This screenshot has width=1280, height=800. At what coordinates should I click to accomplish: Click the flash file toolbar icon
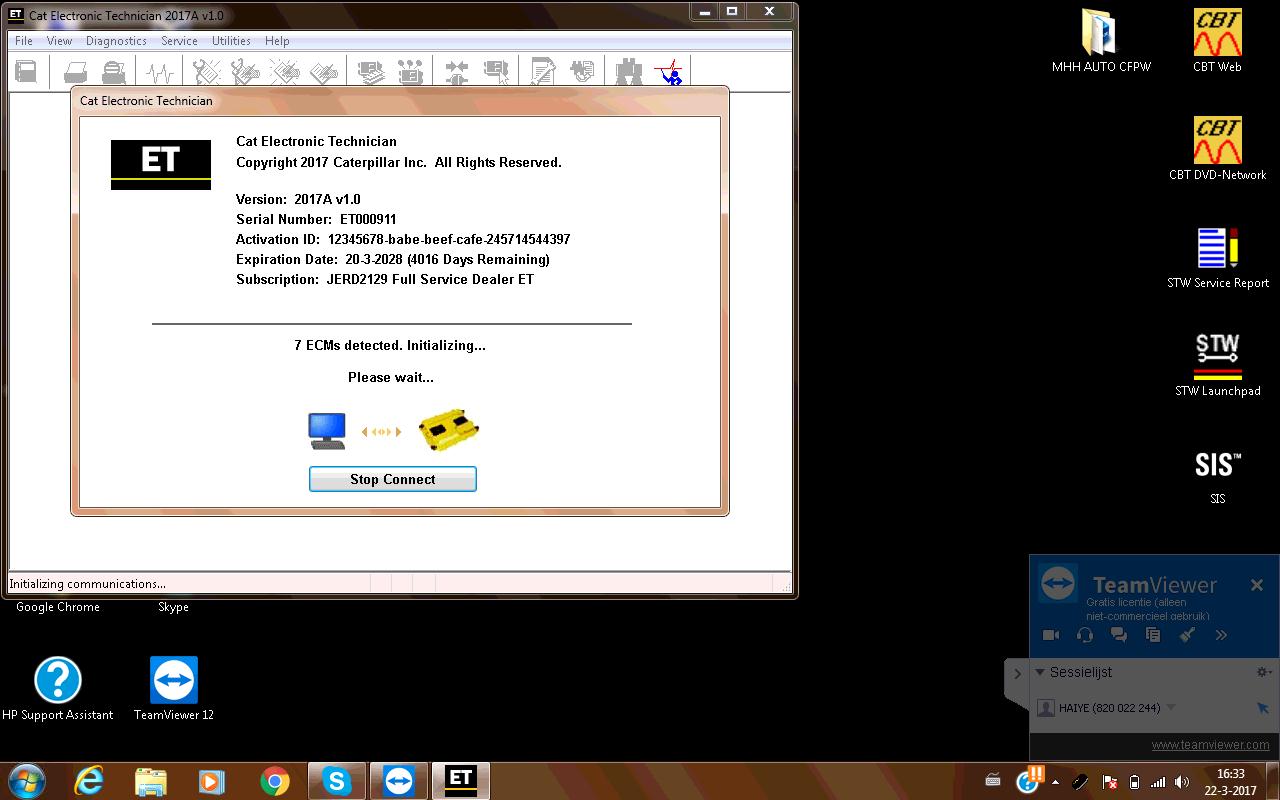[582, 72]
